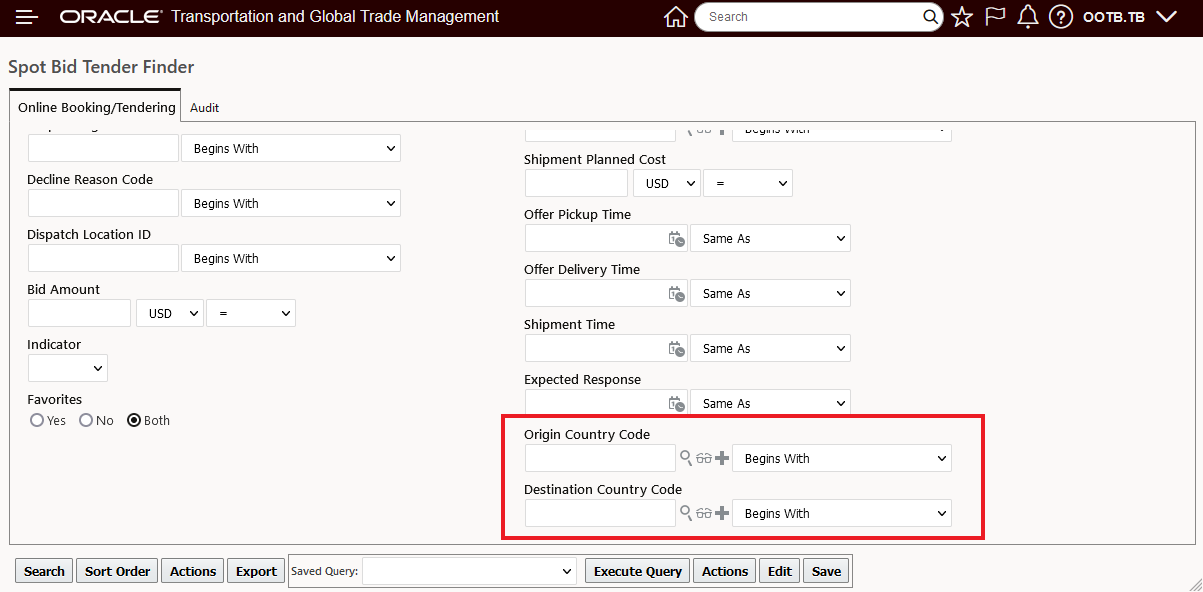
Task: Select the Favorites Both radio button
Action: point(134,421)
